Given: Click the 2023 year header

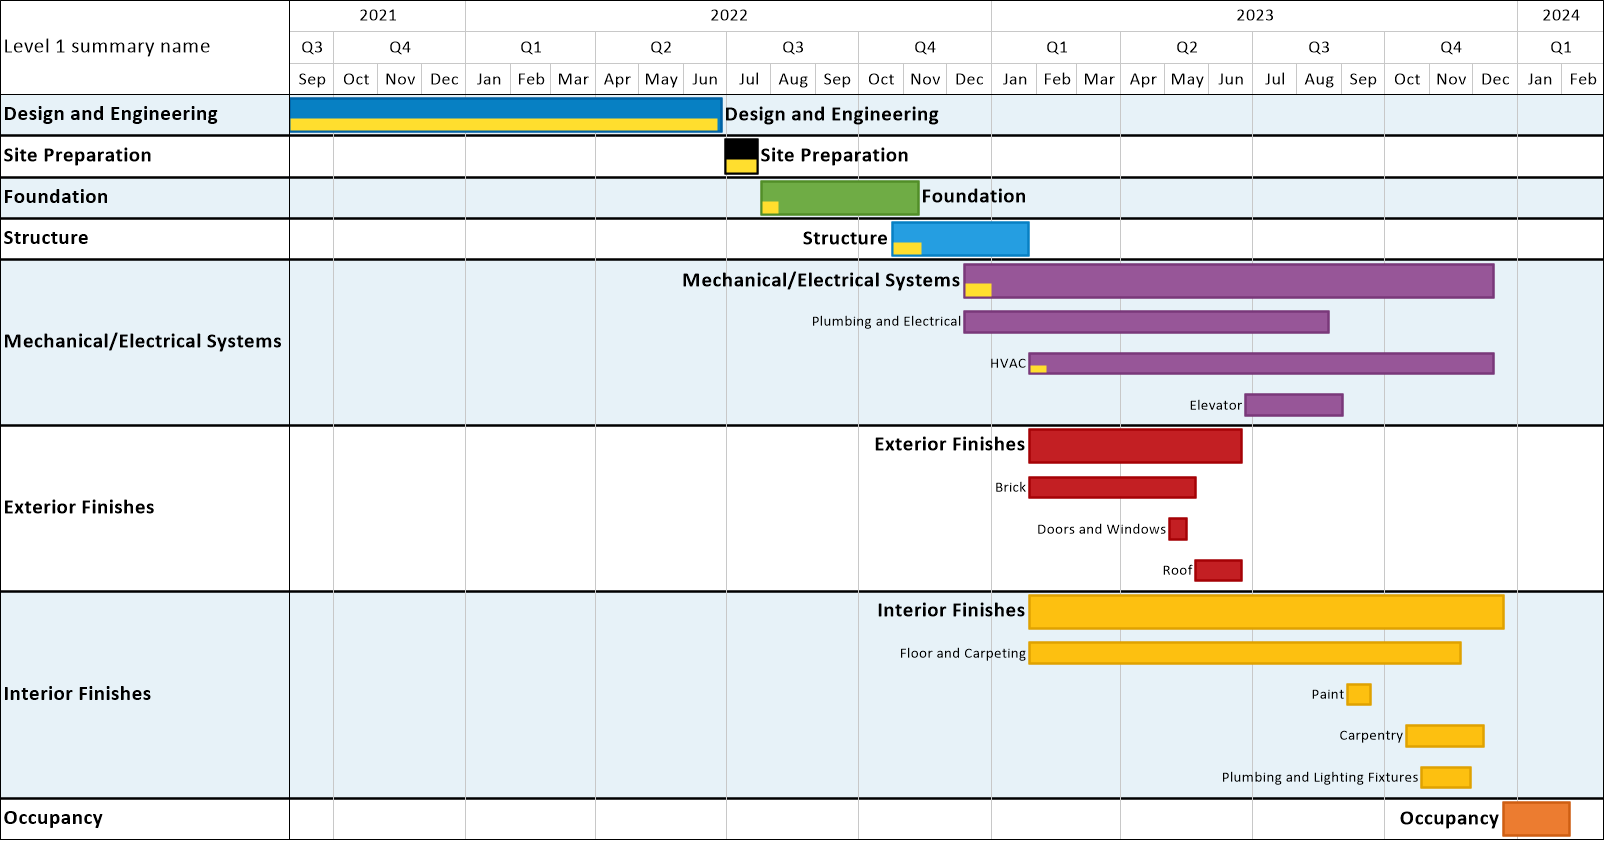Looking at the screenshot, I should tap(1255, 15).
